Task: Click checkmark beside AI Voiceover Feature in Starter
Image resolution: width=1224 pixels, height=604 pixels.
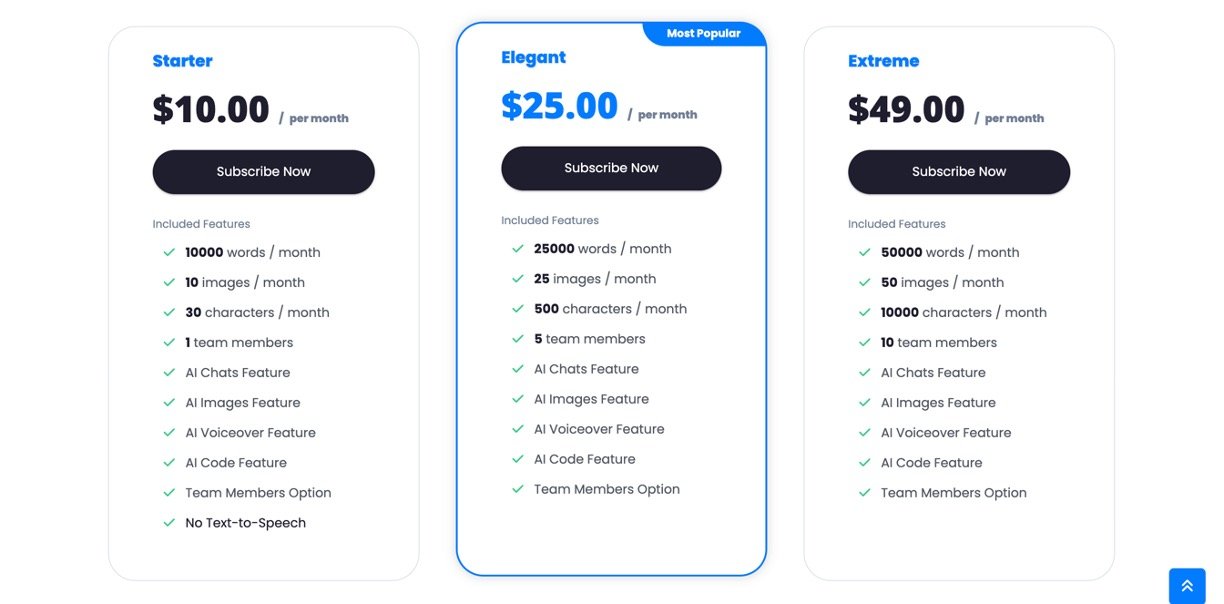Action: pos(169,433)
